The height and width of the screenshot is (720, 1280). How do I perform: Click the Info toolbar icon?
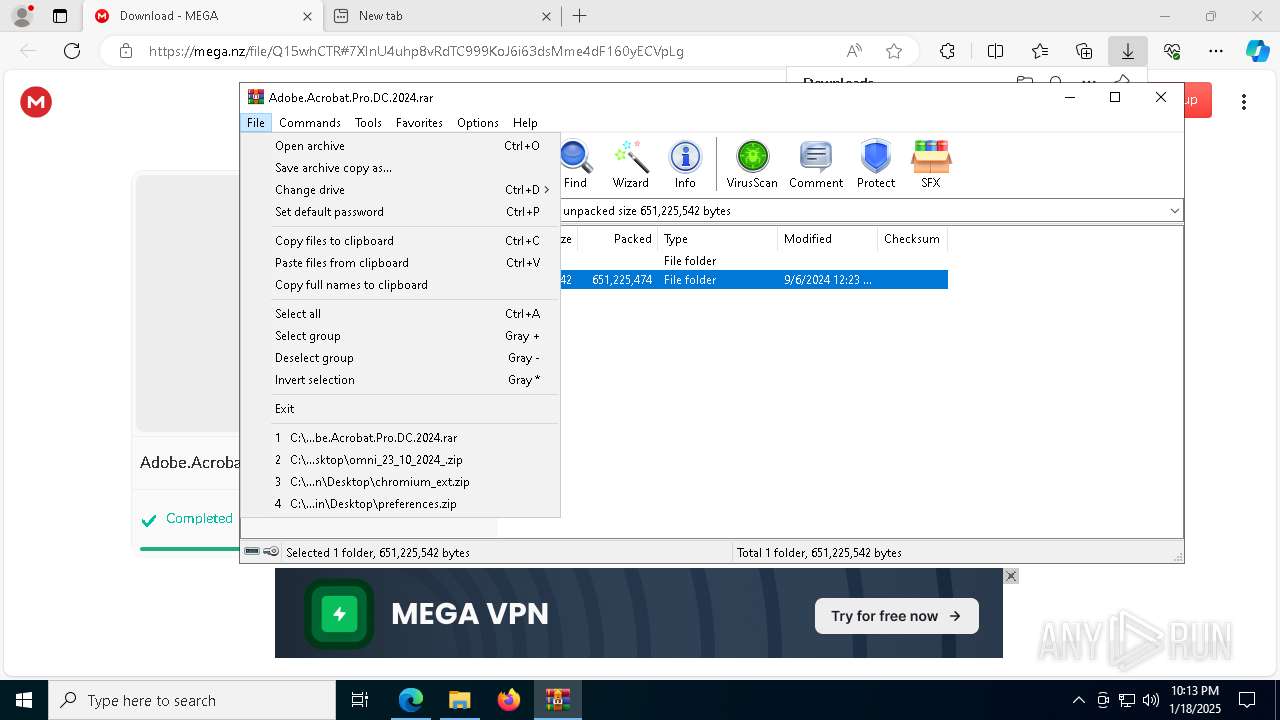point(685,164)
